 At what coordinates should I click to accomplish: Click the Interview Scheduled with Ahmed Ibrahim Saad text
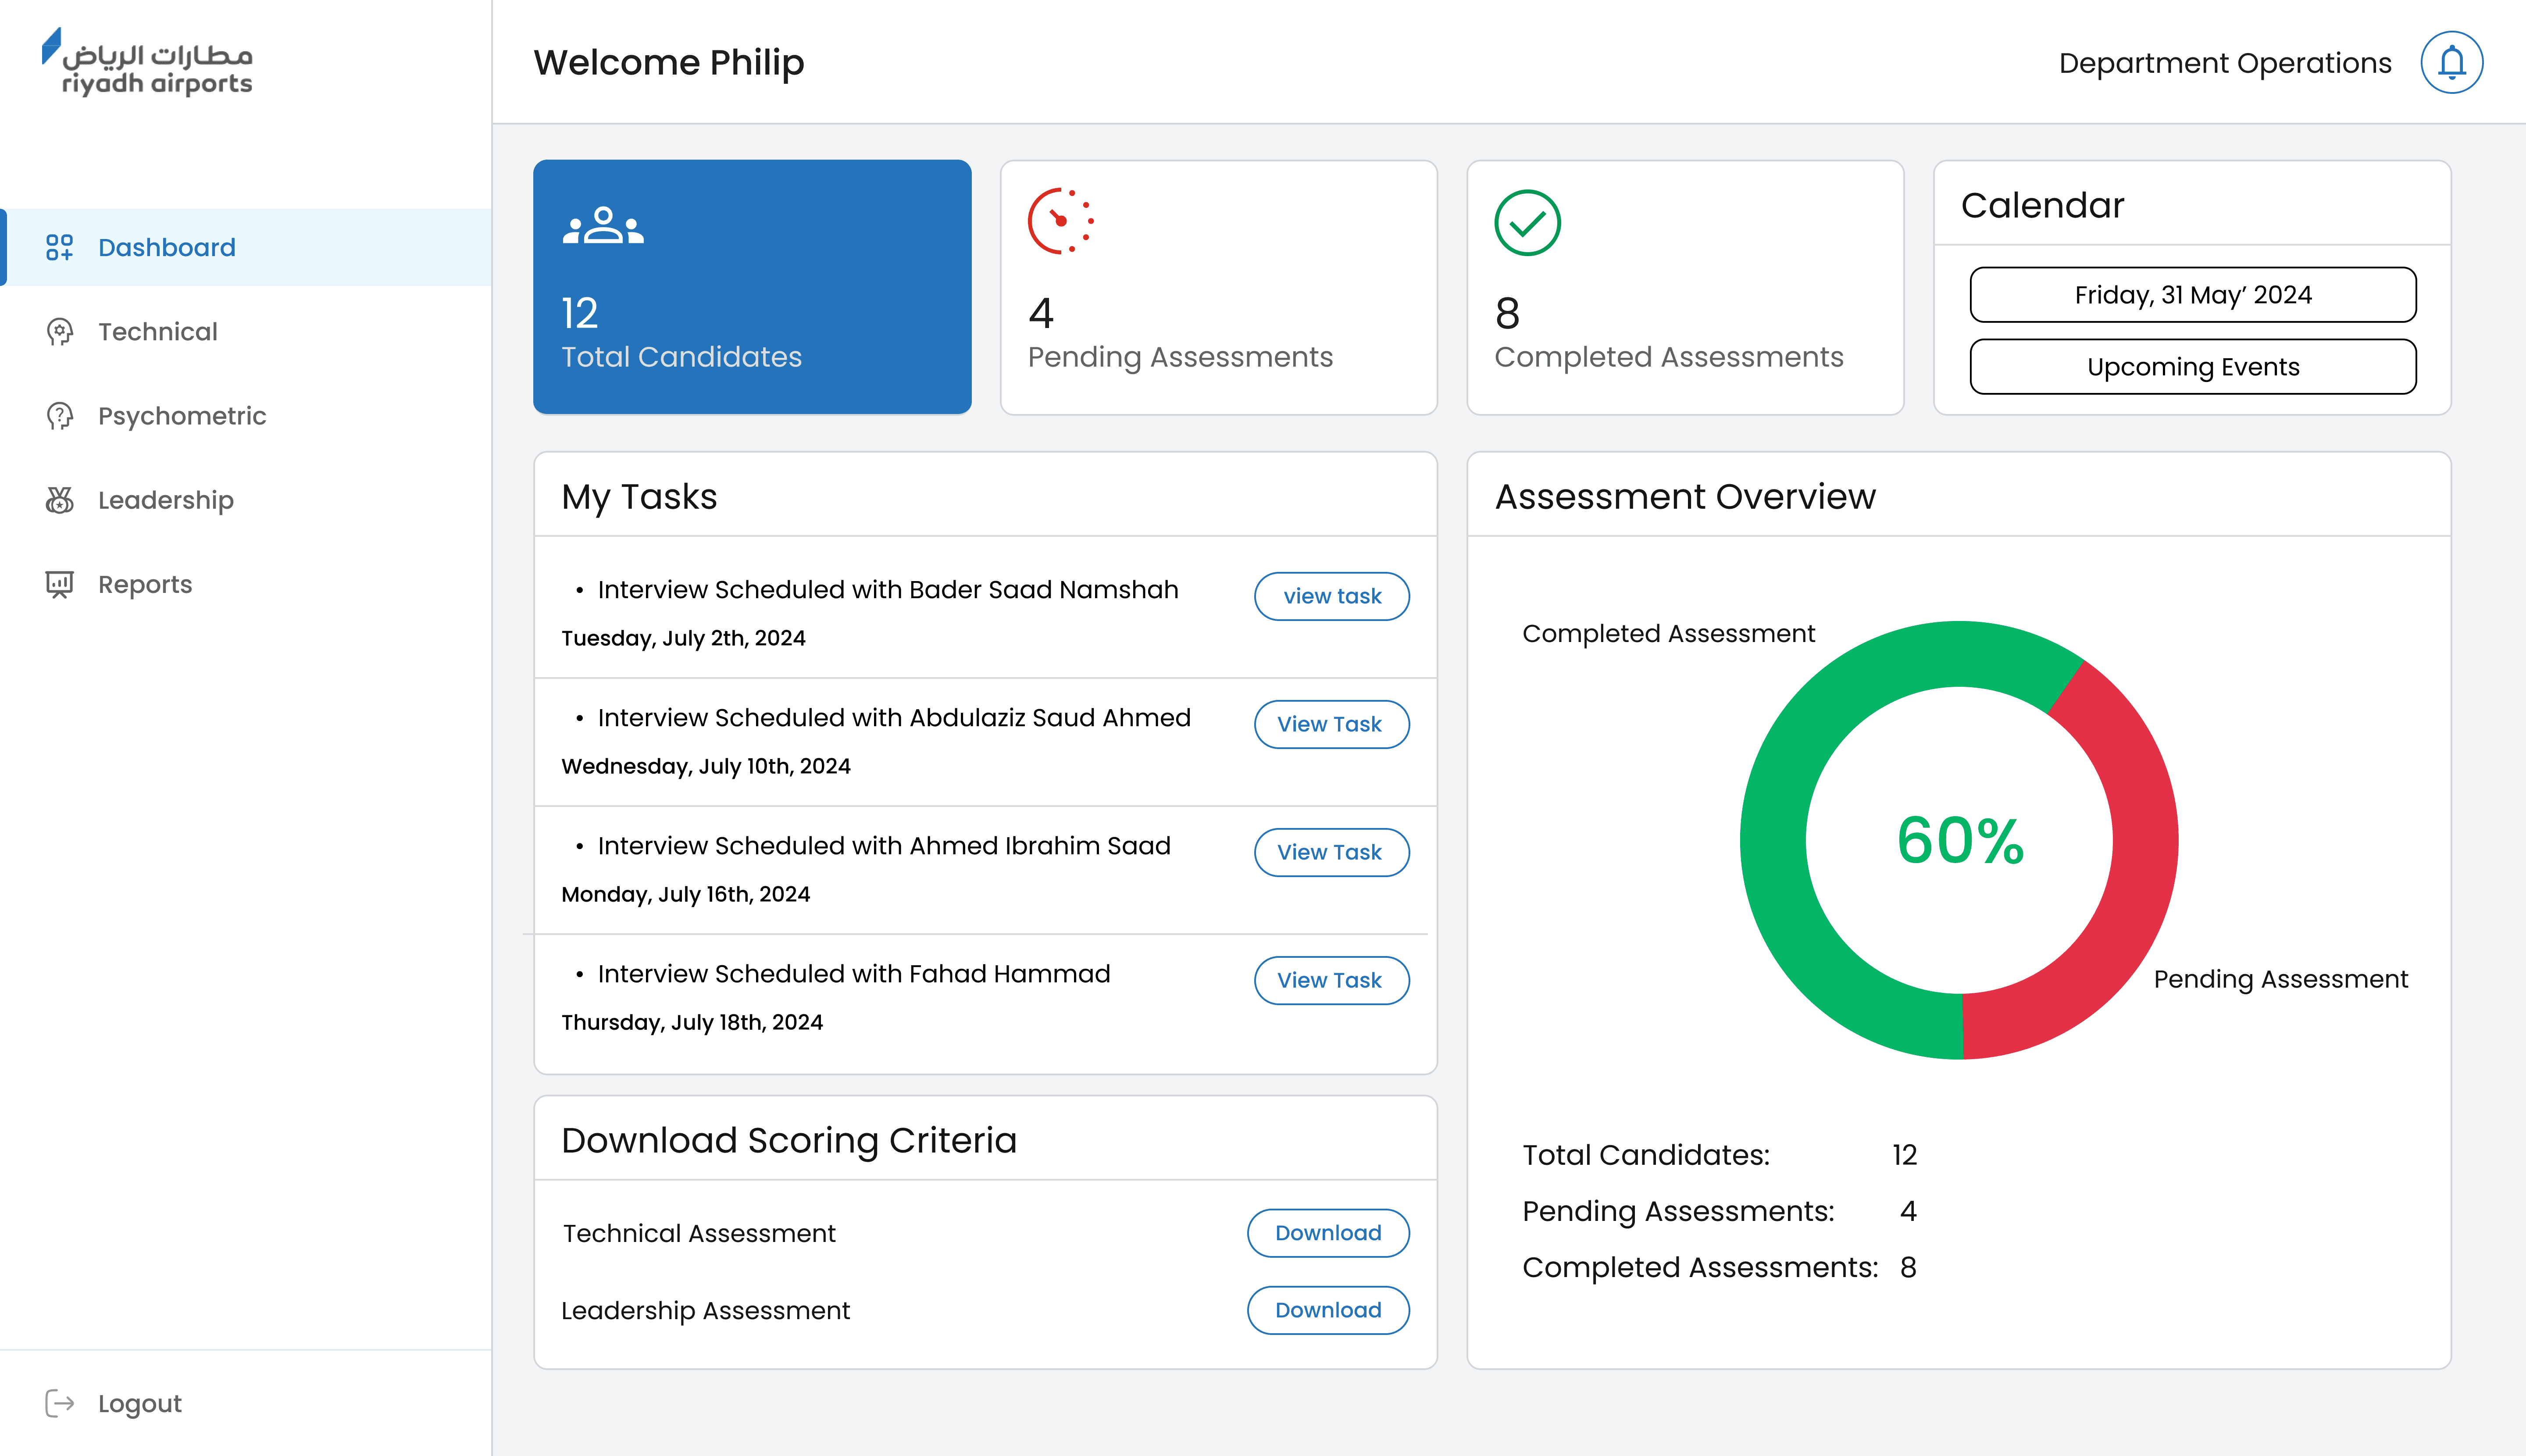click(884, 846)
